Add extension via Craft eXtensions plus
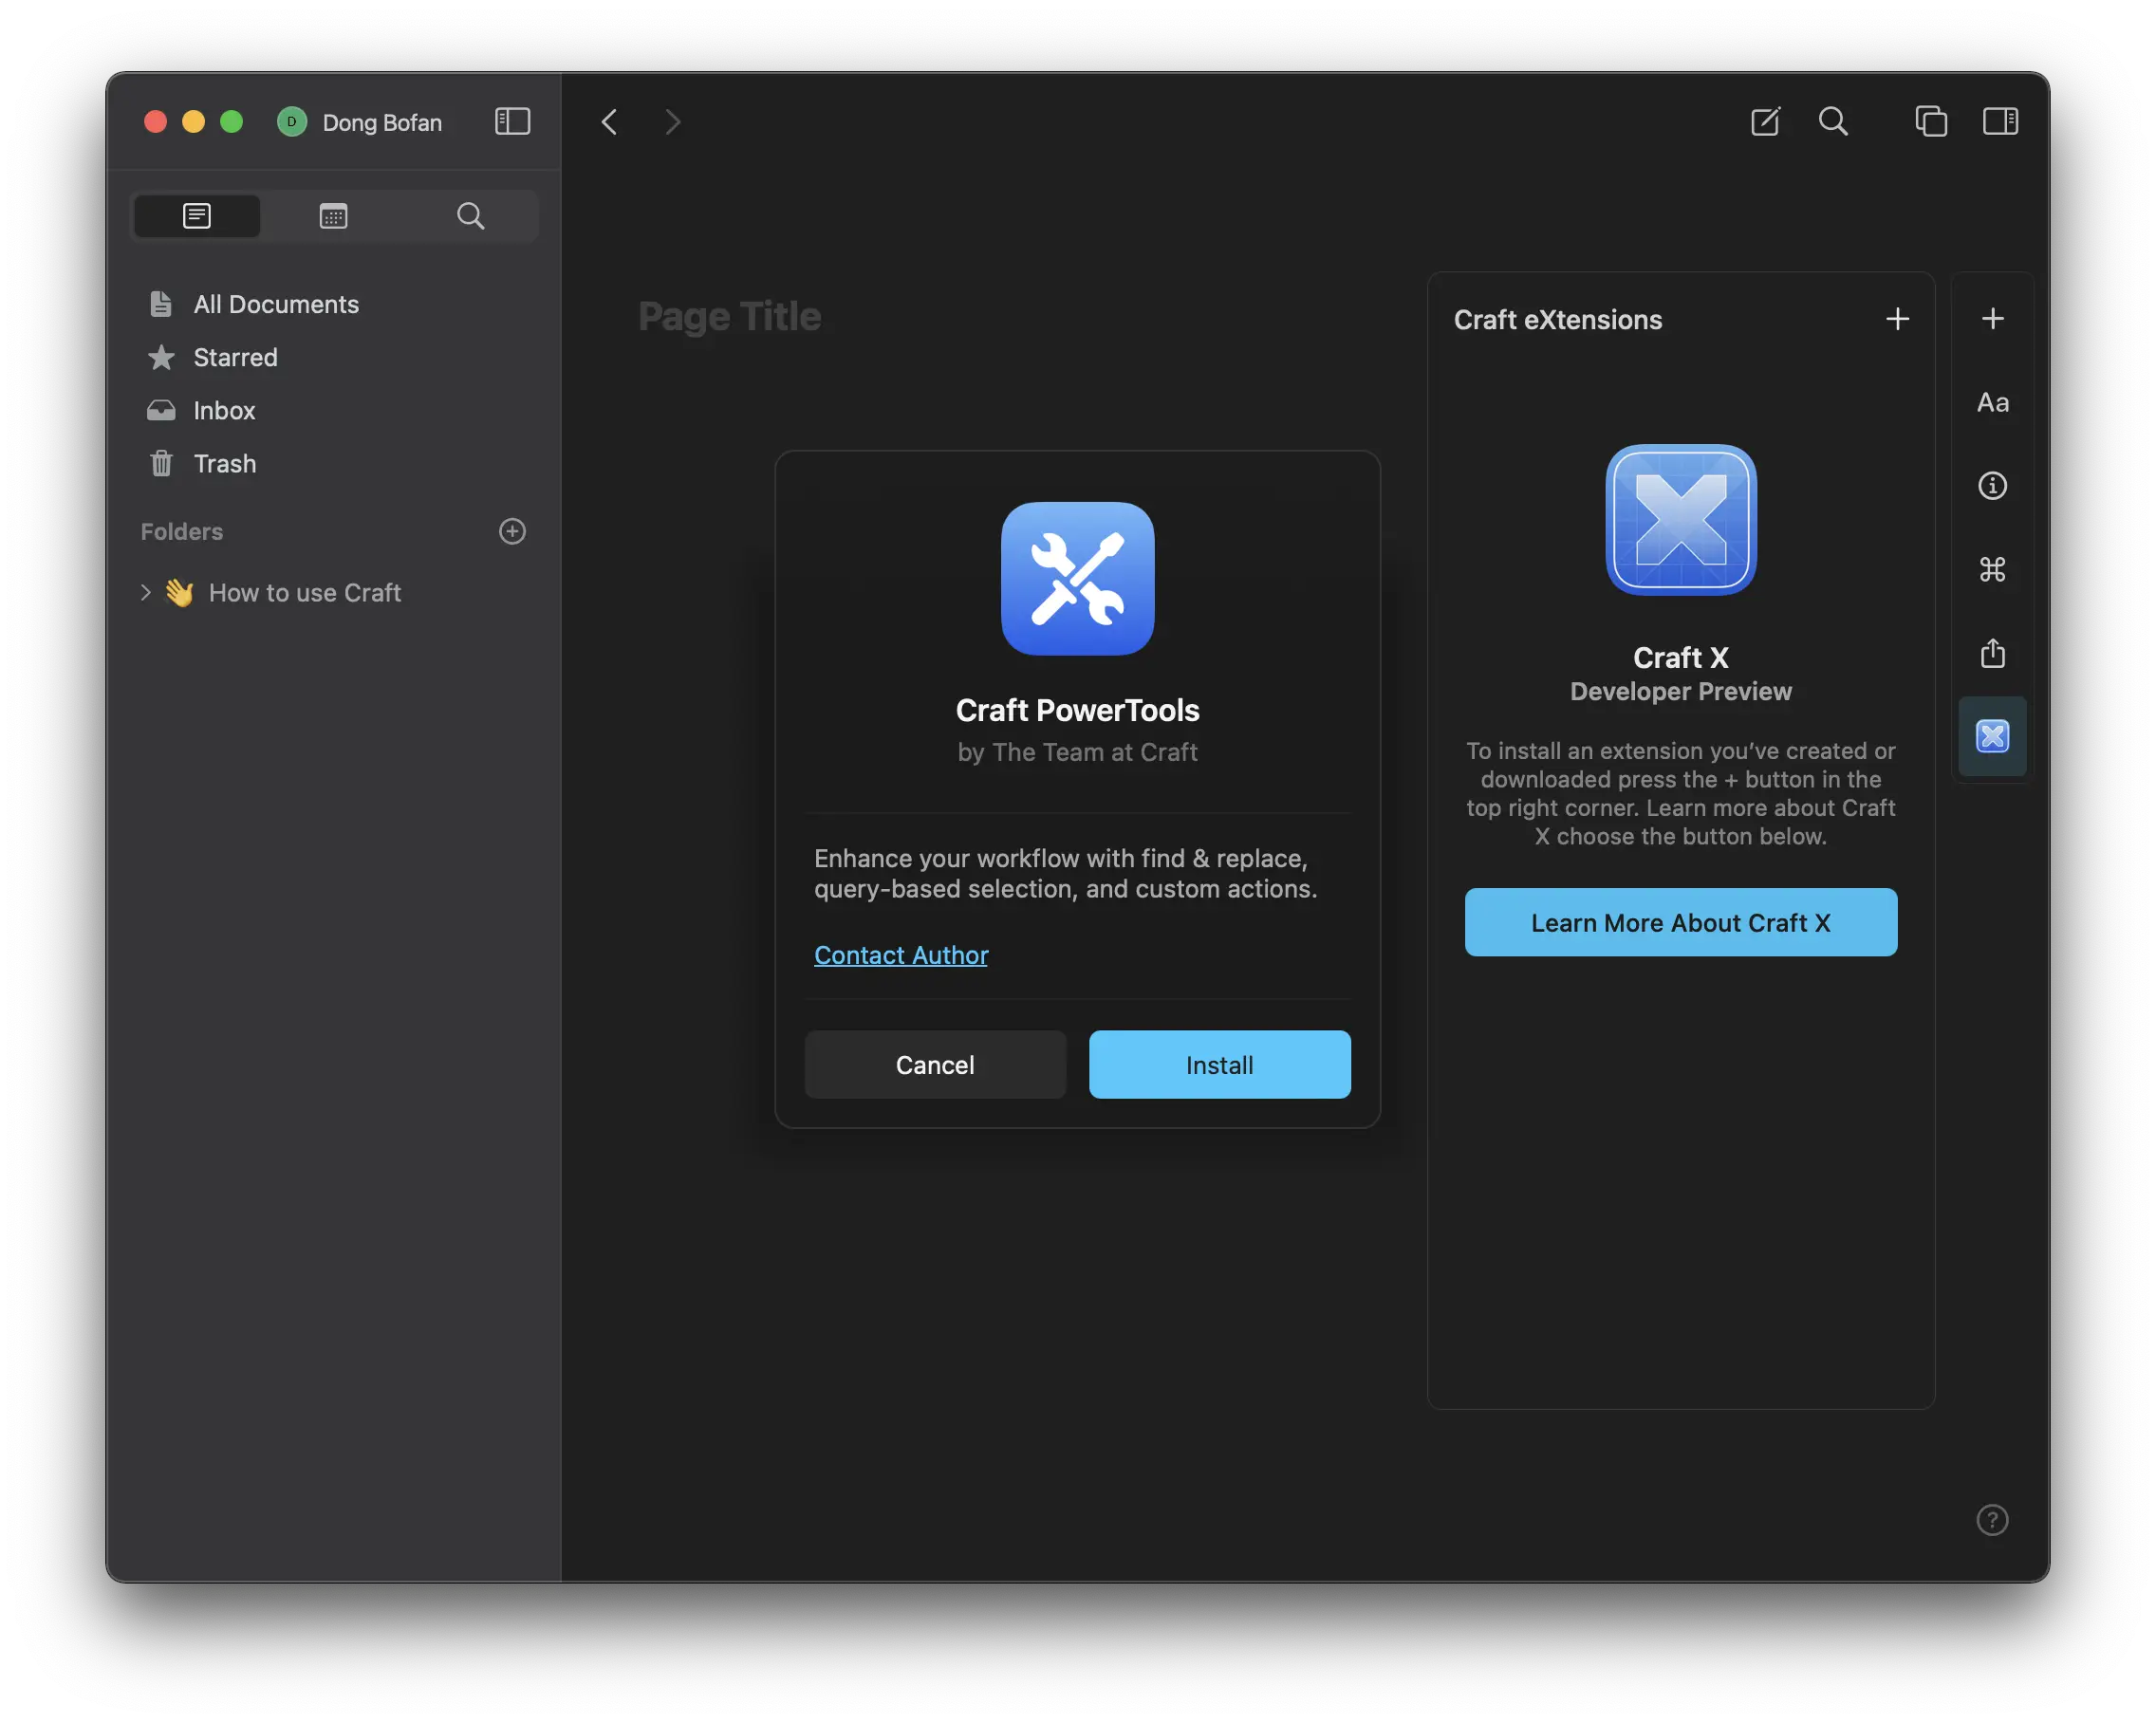Viewport: 2156px width, 1723px height. click(1897, 319)
